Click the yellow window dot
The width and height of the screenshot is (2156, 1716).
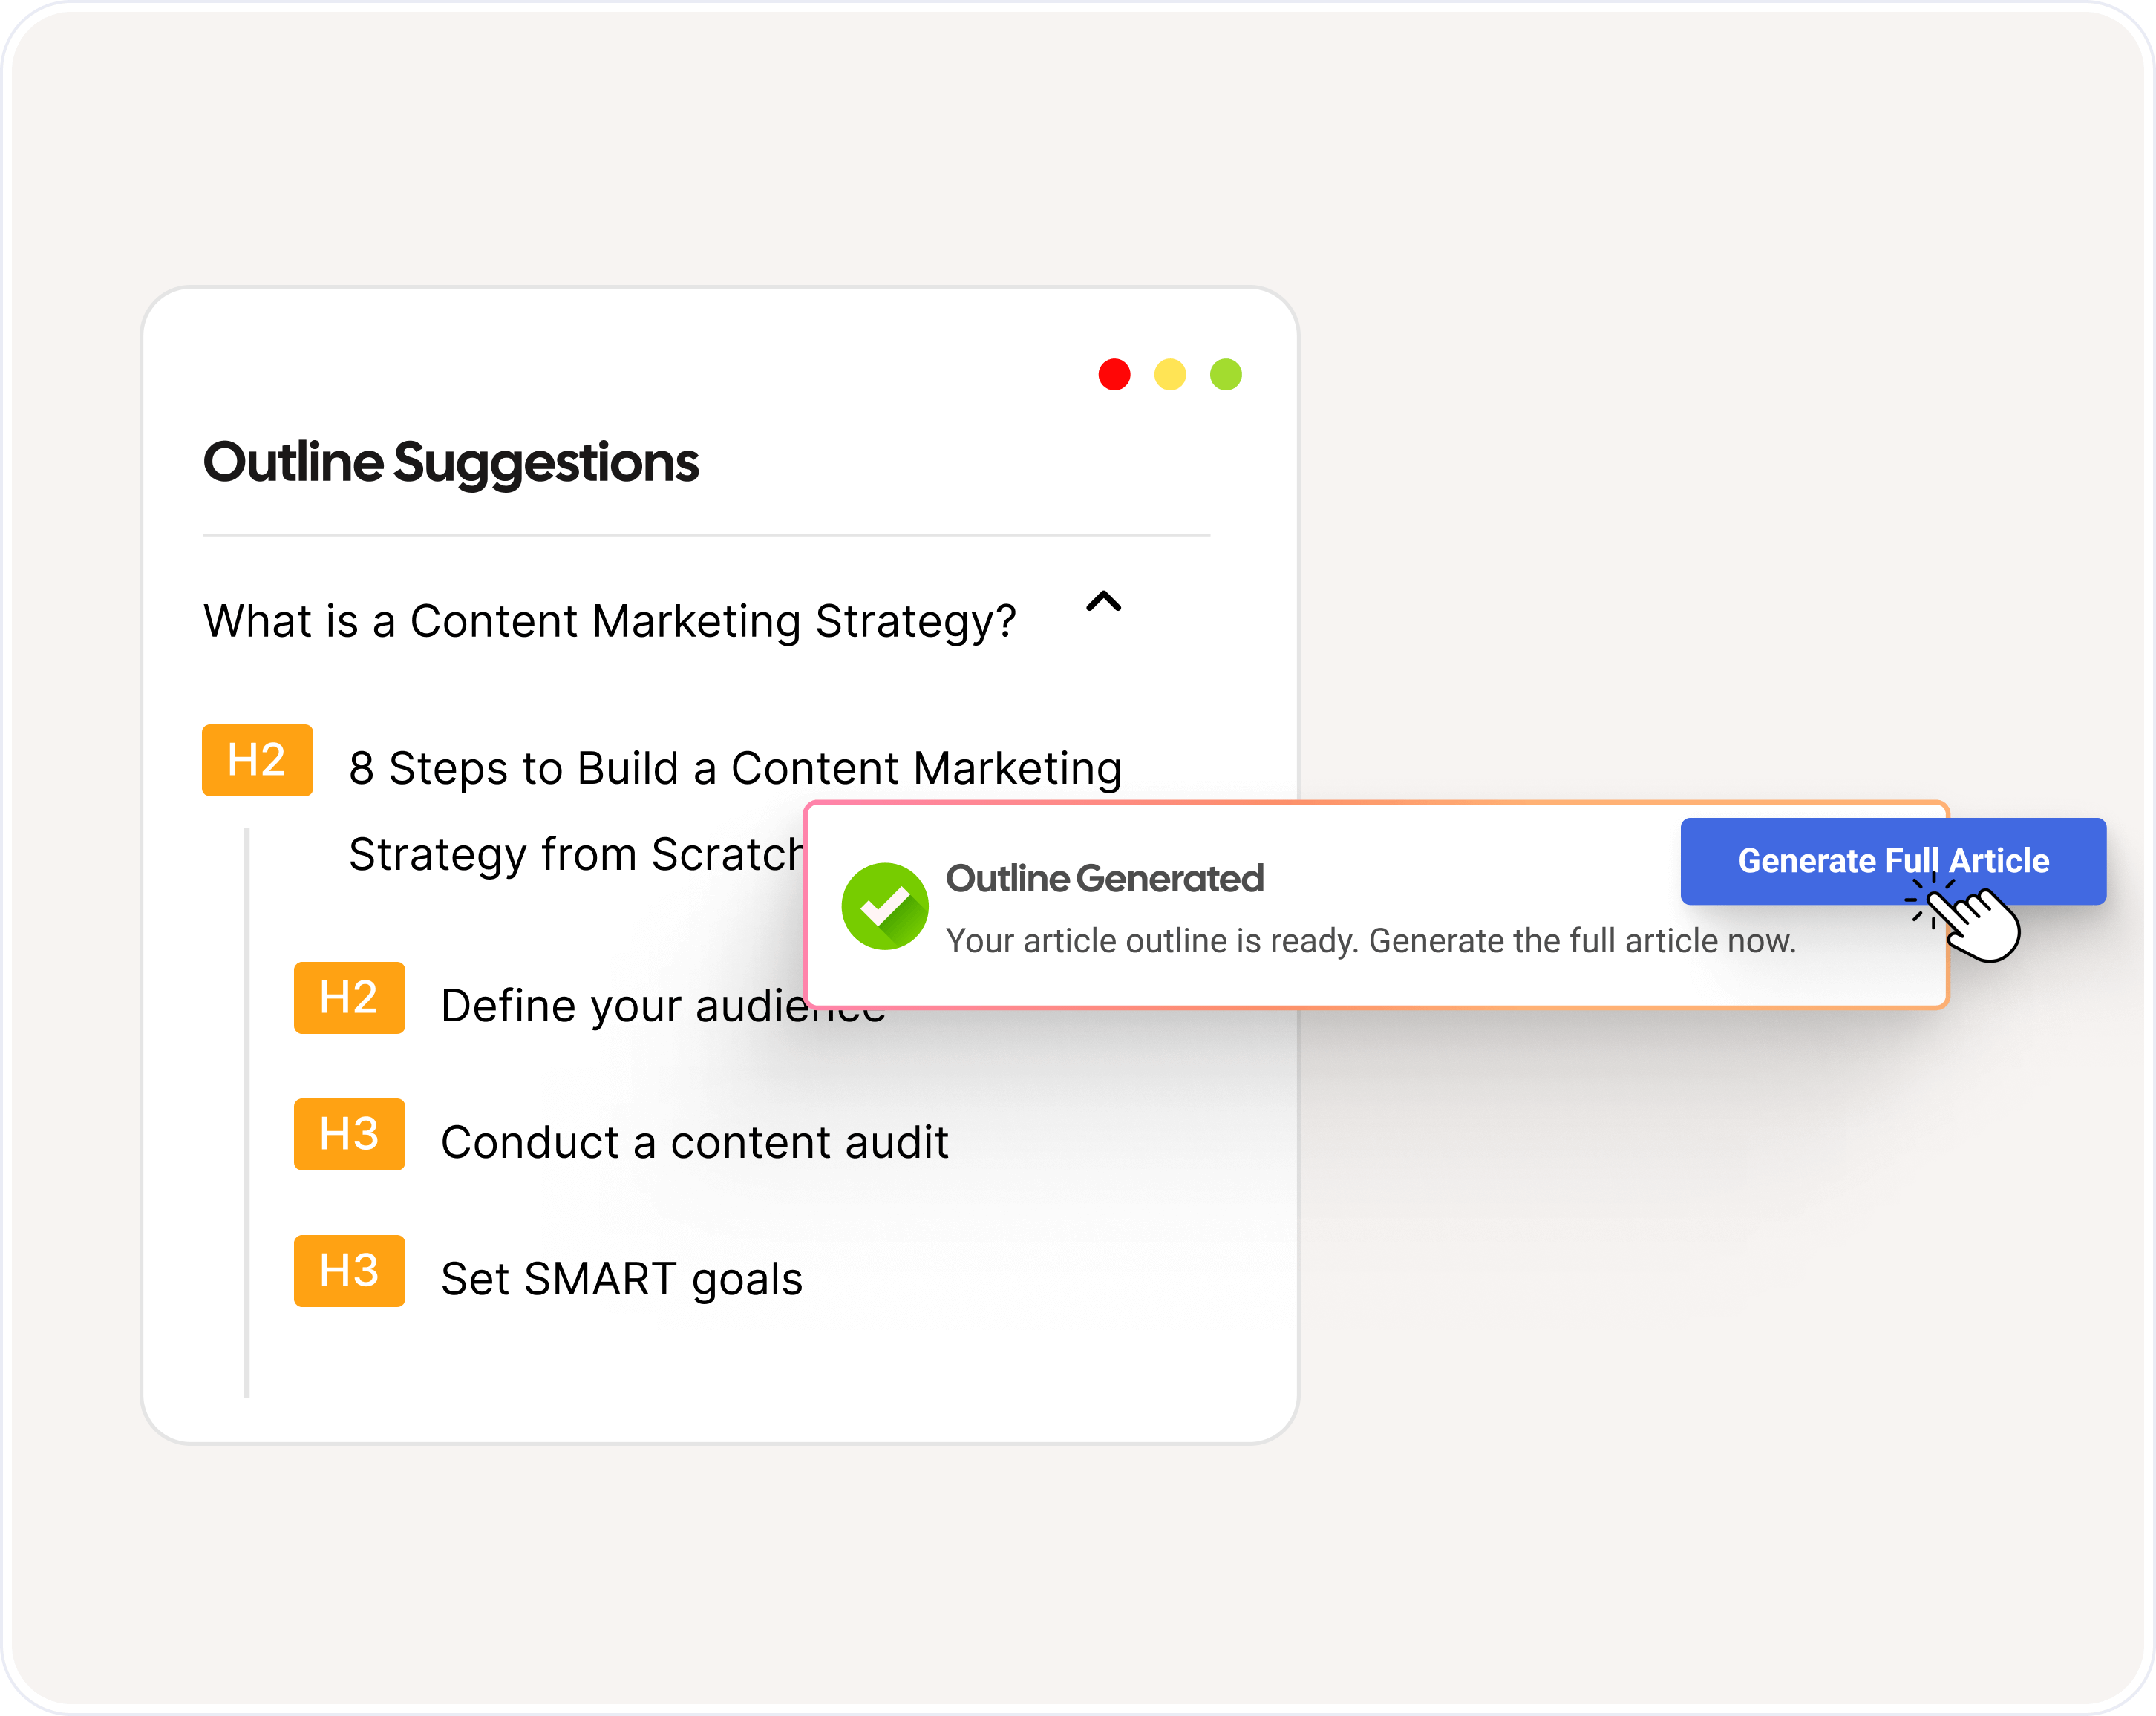(x=1170, y=375)
